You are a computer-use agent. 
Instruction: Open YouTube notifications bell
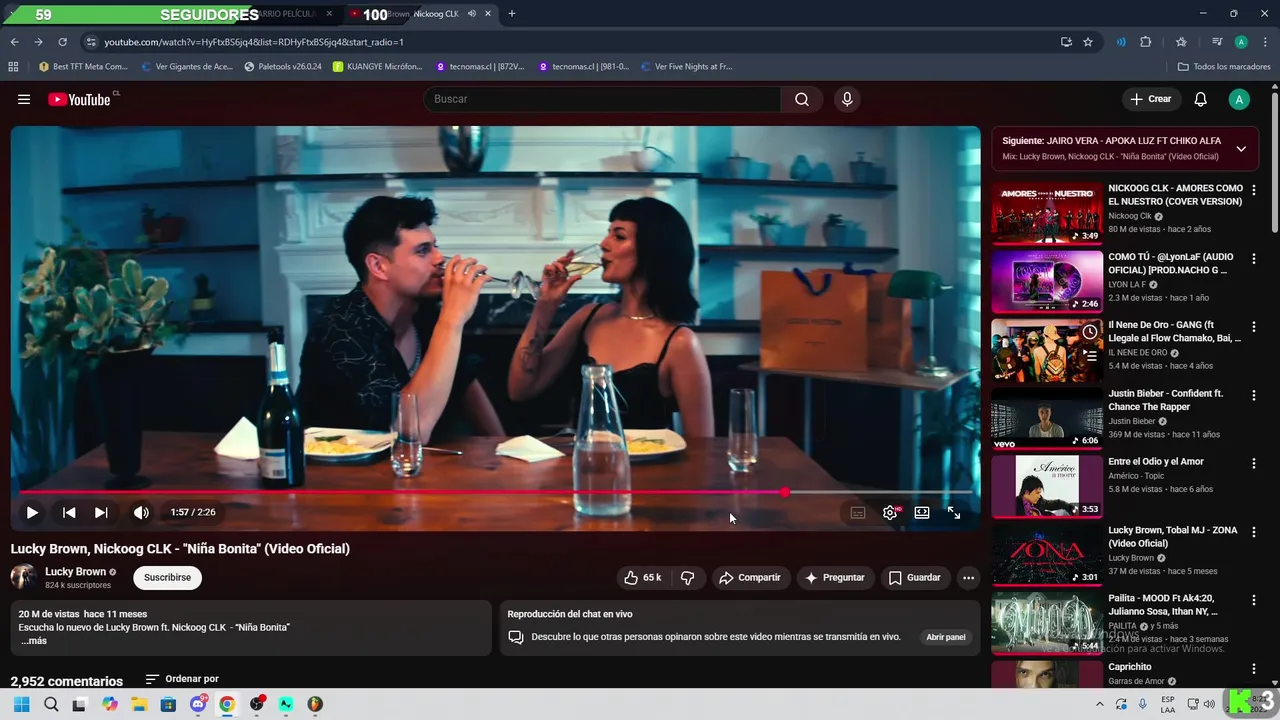click(1201, 99)
